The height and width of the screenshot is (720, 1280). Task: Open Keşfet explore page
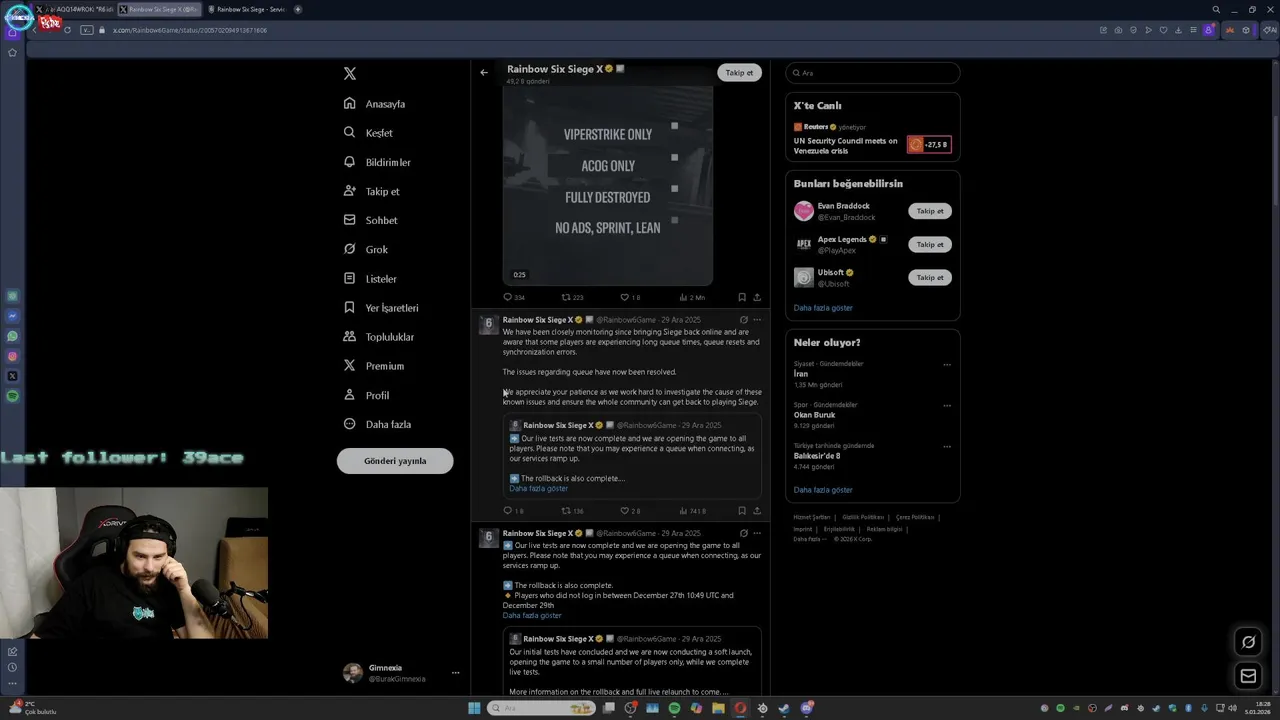tap(368, 133)
